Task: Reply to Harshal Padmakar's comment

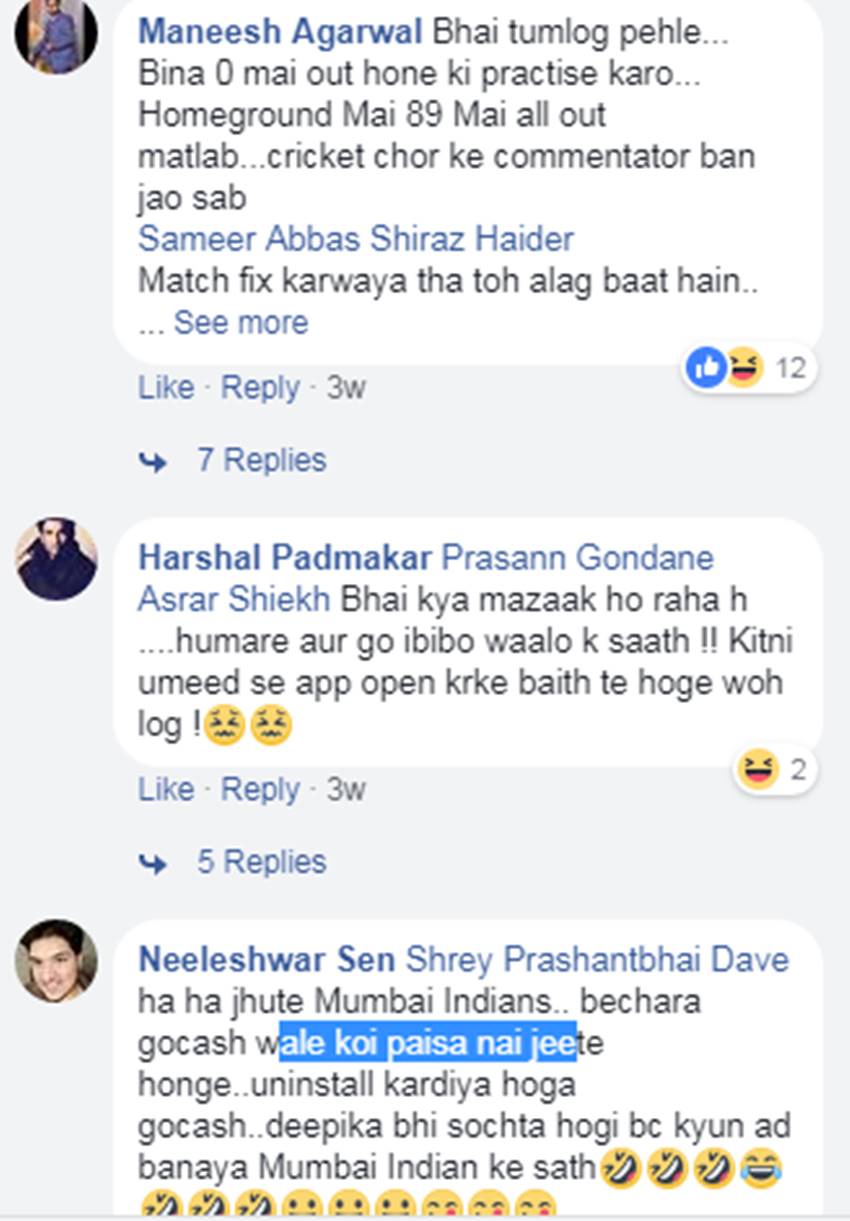Action: pos(260,790)
